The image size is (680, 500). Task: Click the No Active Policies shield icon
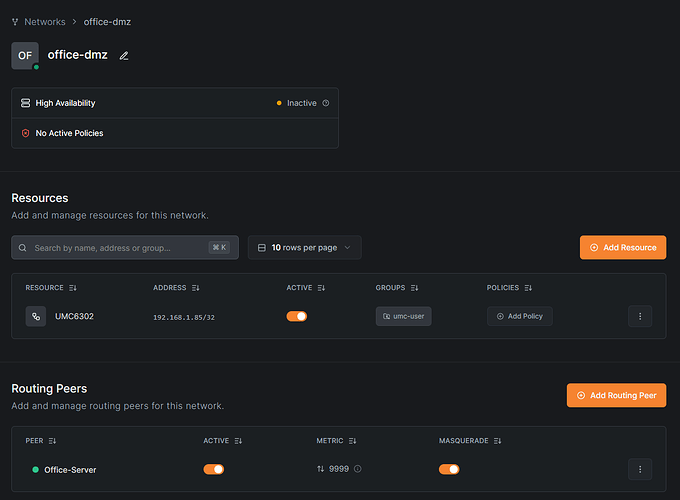[x=25, y=133]
